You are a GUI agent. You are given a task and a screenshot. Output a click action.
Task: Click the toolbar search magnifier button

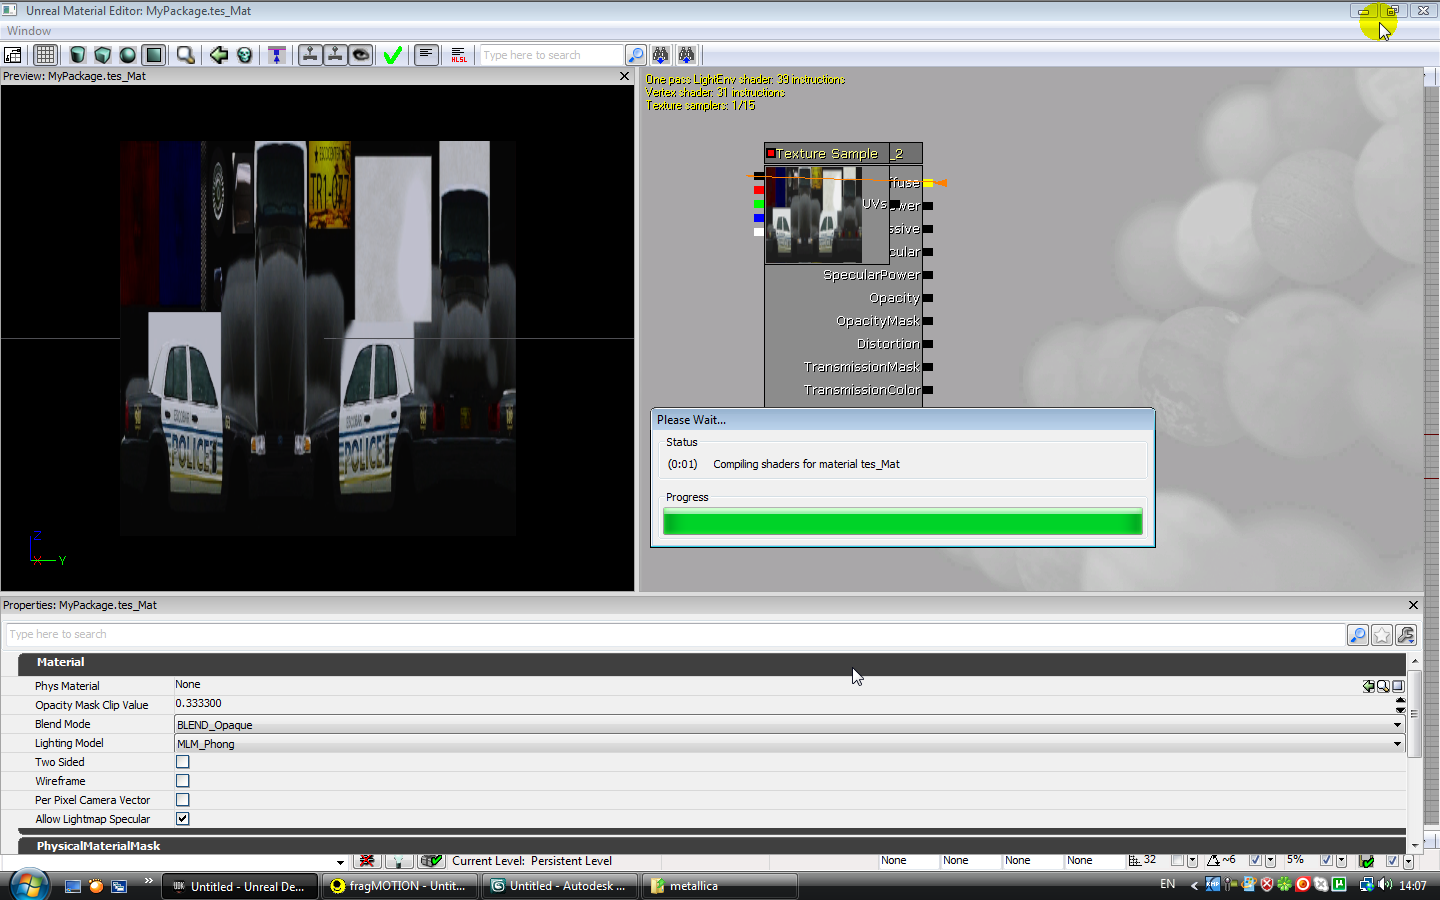tap(635, 55)
